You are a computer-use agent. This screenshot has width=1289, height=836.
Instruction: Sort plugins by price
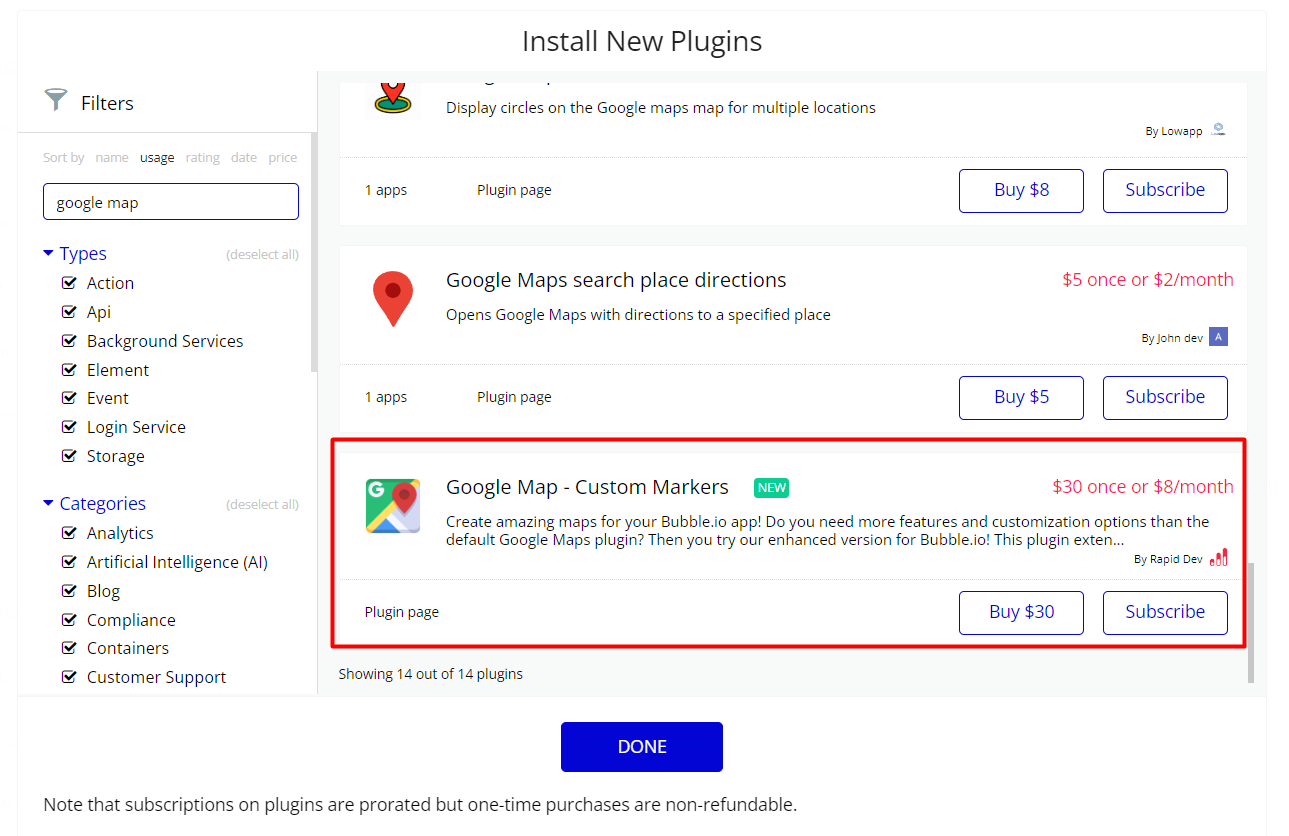pos(283,158)
